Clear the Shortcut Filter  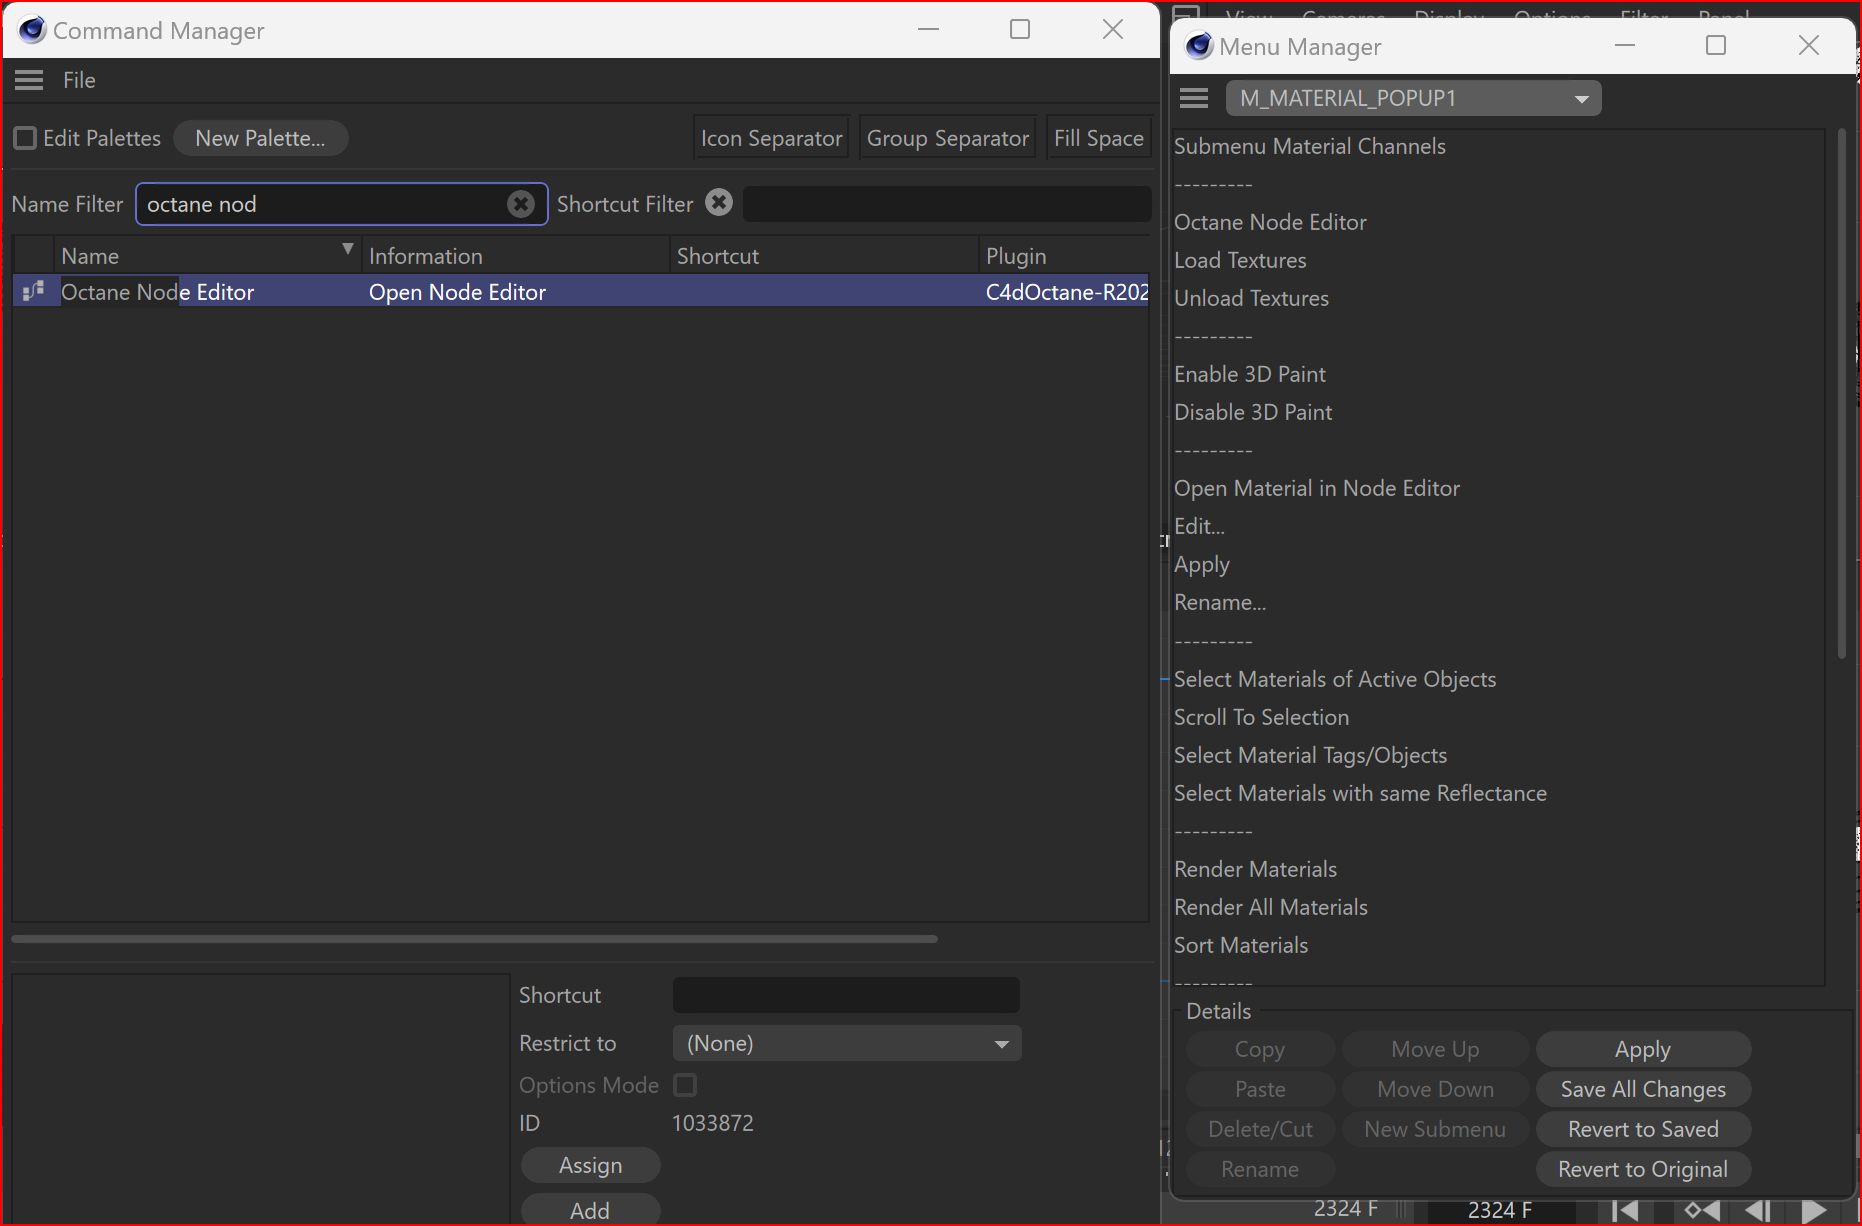(719, 203)
